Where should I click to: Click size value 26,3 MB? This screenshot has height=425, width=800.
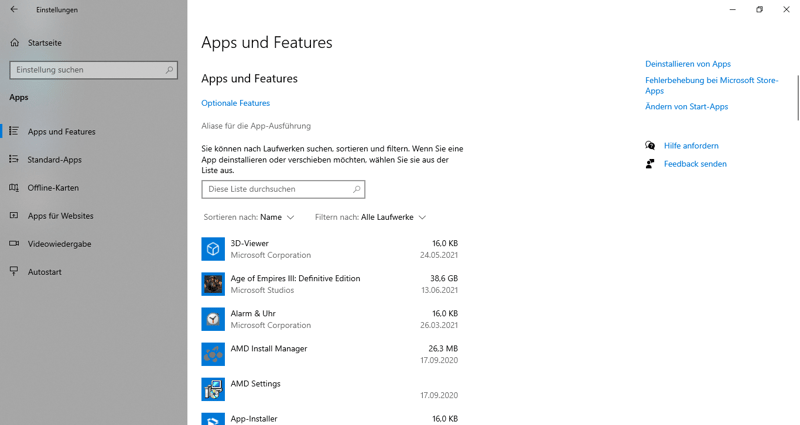pyautogui.click(x=442, y=348)
